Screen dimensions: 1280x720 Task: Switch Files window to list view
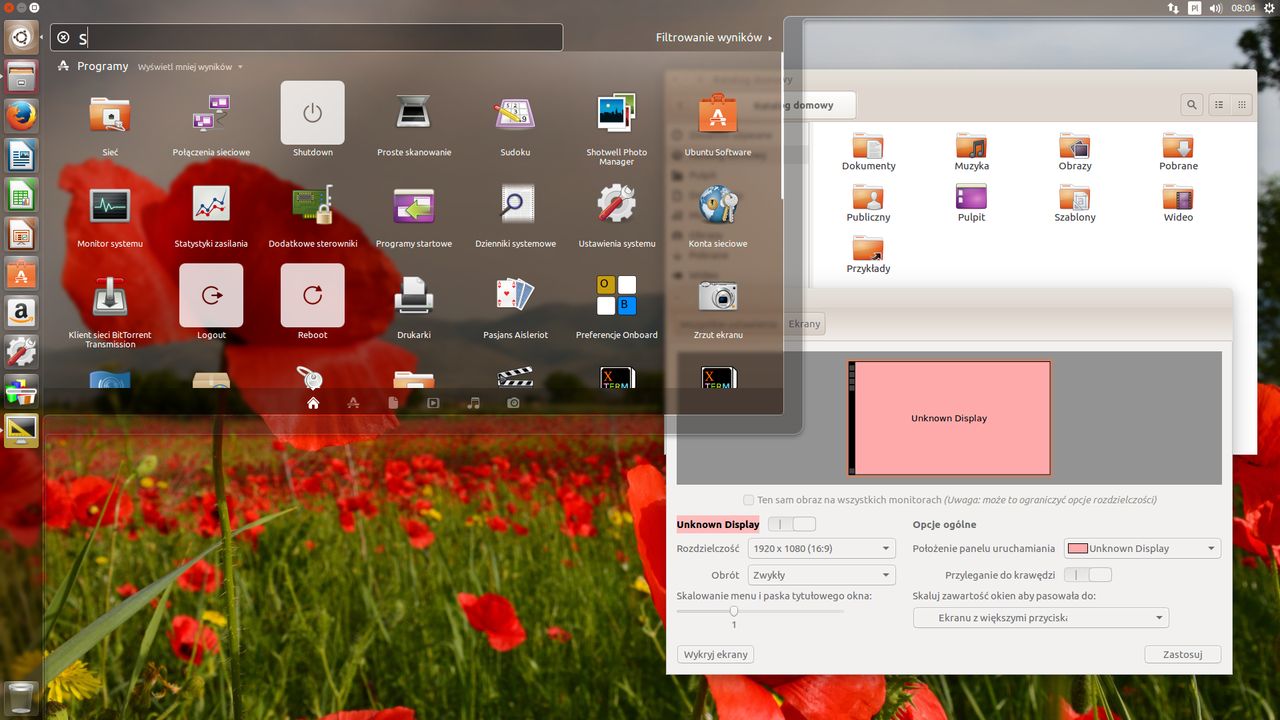[x=1219, y=104]
